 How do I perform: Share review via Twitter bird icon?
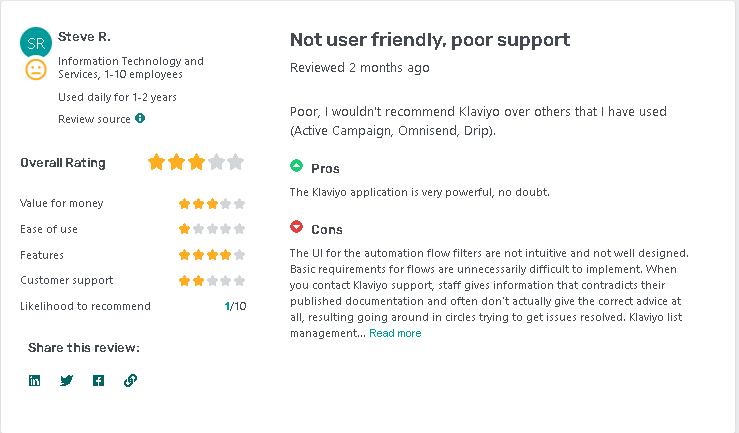(66, 380)
